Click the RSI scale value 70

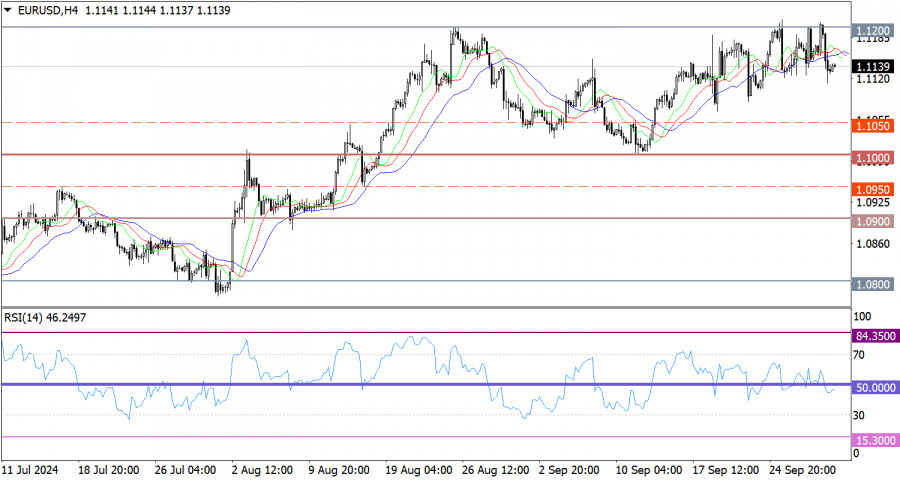tap(859, 355)
